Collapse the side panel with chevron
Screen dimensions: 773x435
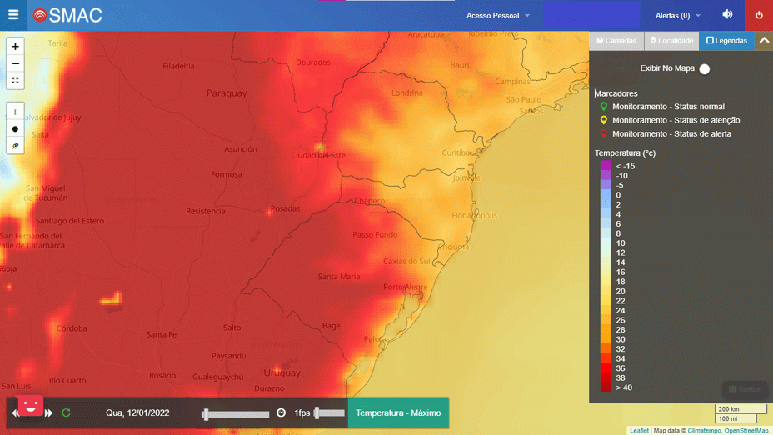(763, 41)
